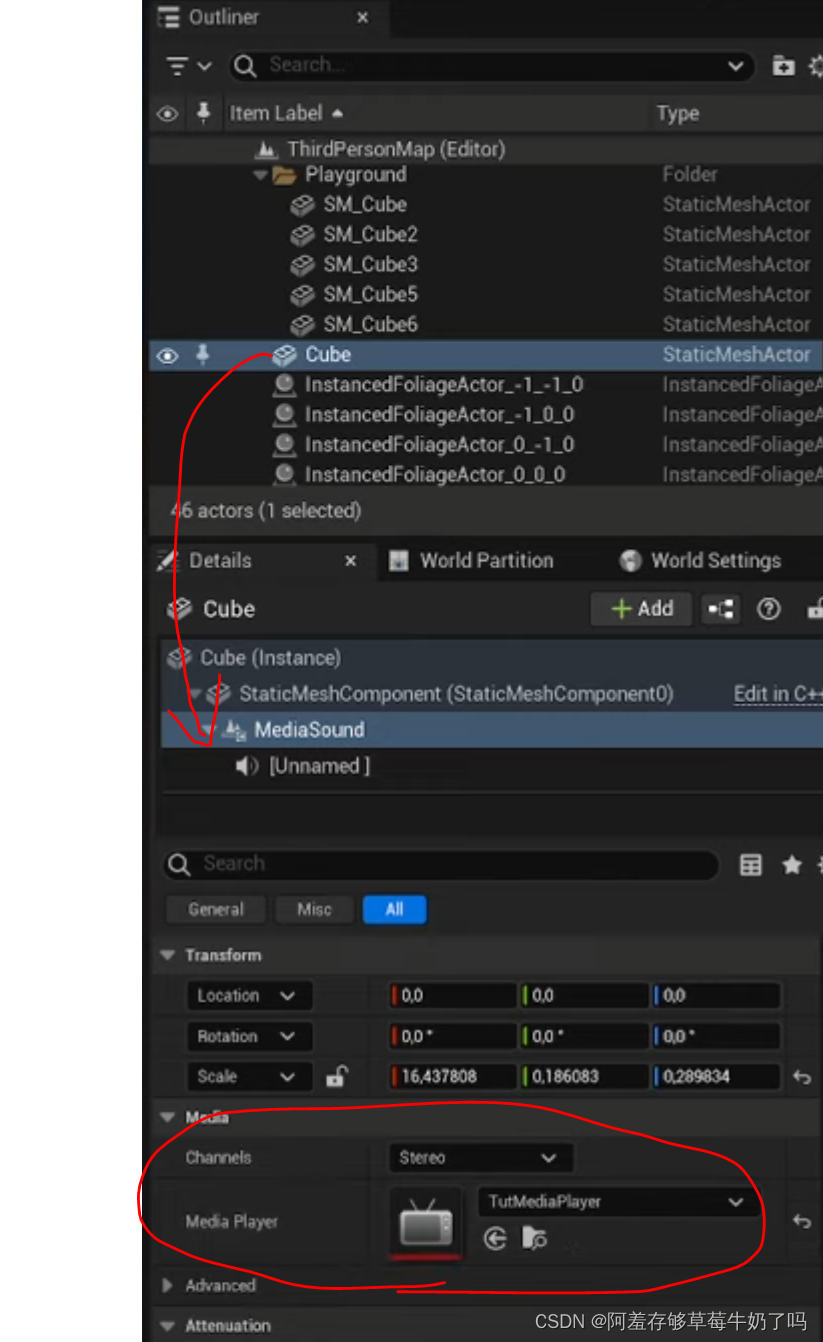The width and height of the screenshot is (823, 1342).
Task: Collapse the Transform section header
Action: point(166,955)
